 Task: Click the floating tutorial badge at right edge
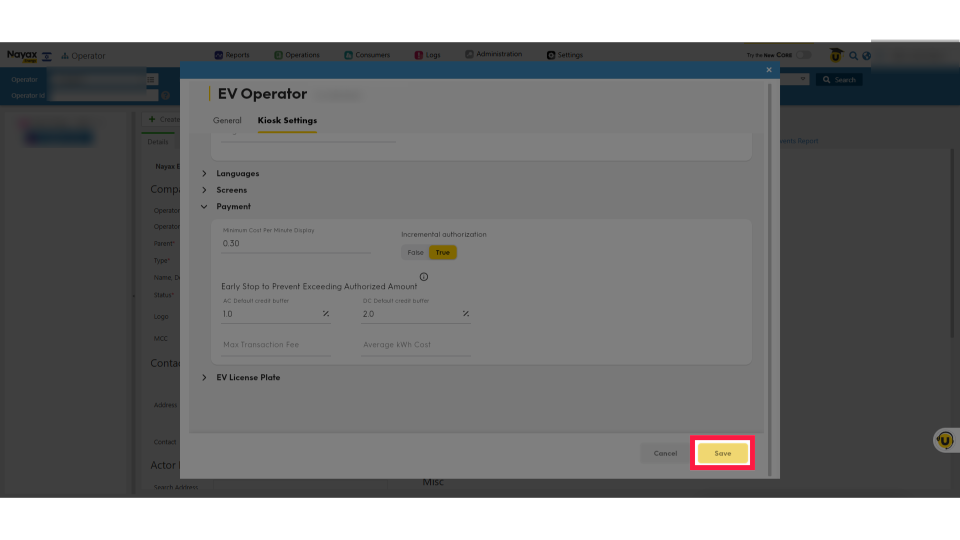click(x=944, y=440)
